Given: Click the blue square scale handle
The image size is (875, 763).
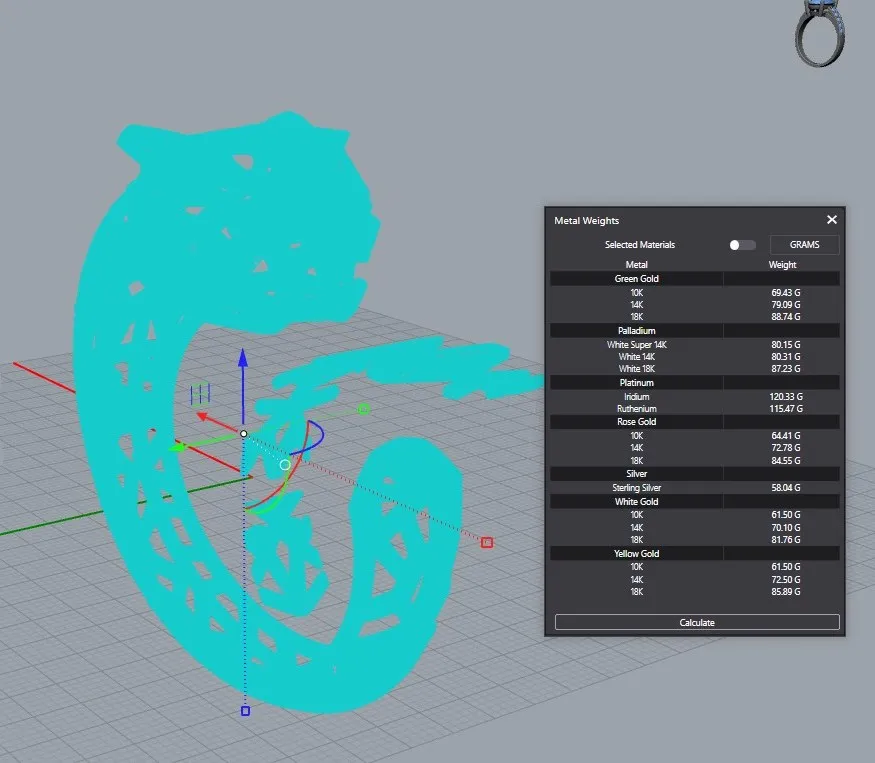Looking at the screenshot, I should (x=245, y=711).
